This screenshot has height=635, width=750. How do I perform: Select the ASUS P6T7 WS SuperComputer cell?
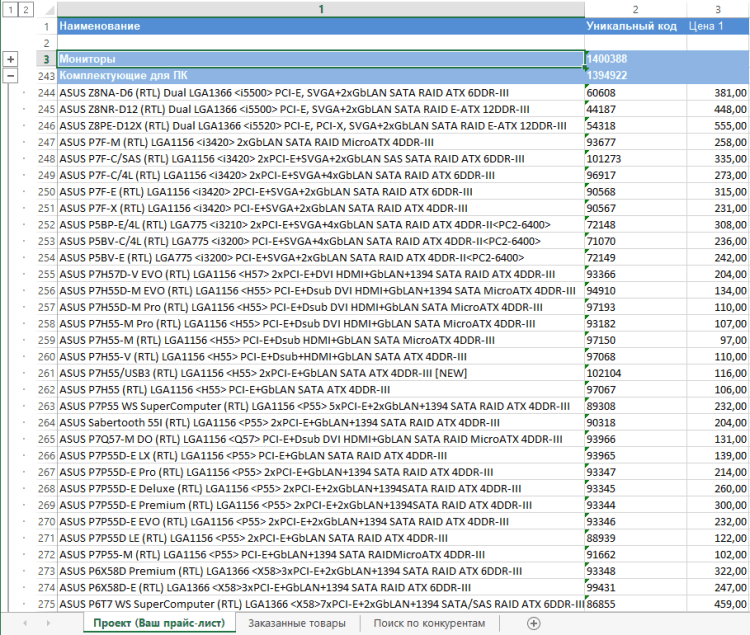pyautogui.click(x=321, y=604)
